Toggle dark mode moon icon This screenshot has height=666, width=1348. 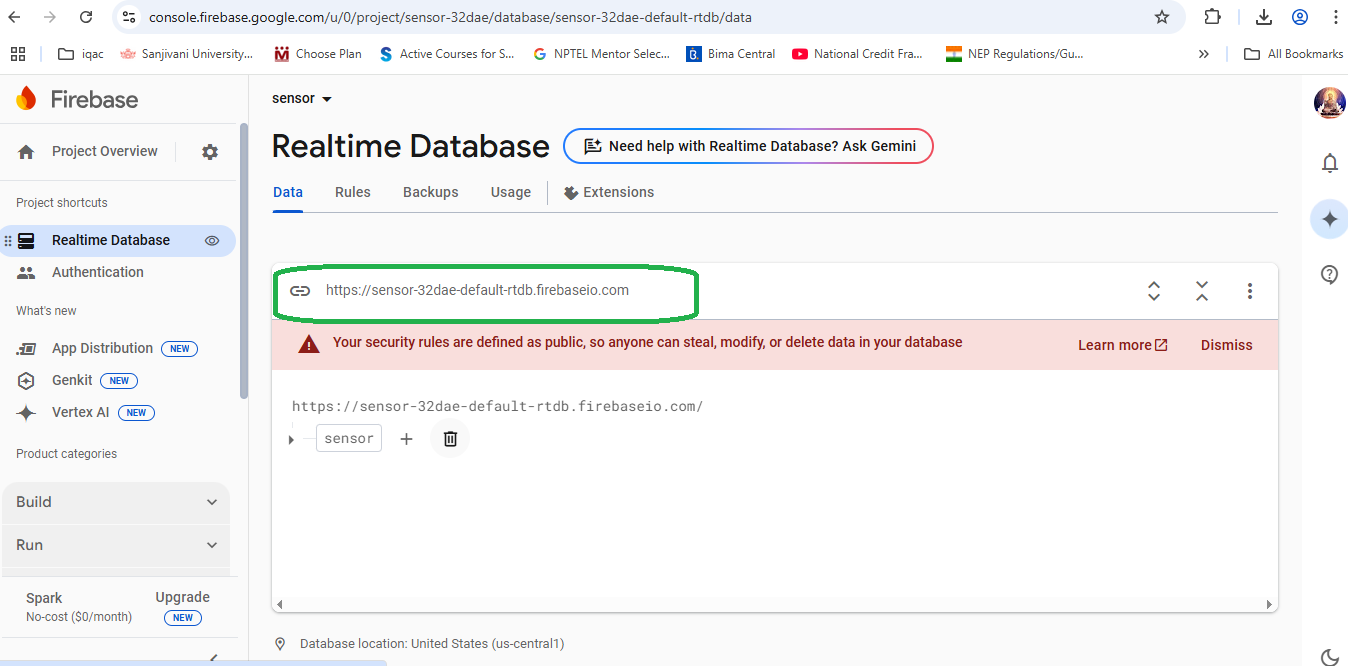coord(1330,657)
